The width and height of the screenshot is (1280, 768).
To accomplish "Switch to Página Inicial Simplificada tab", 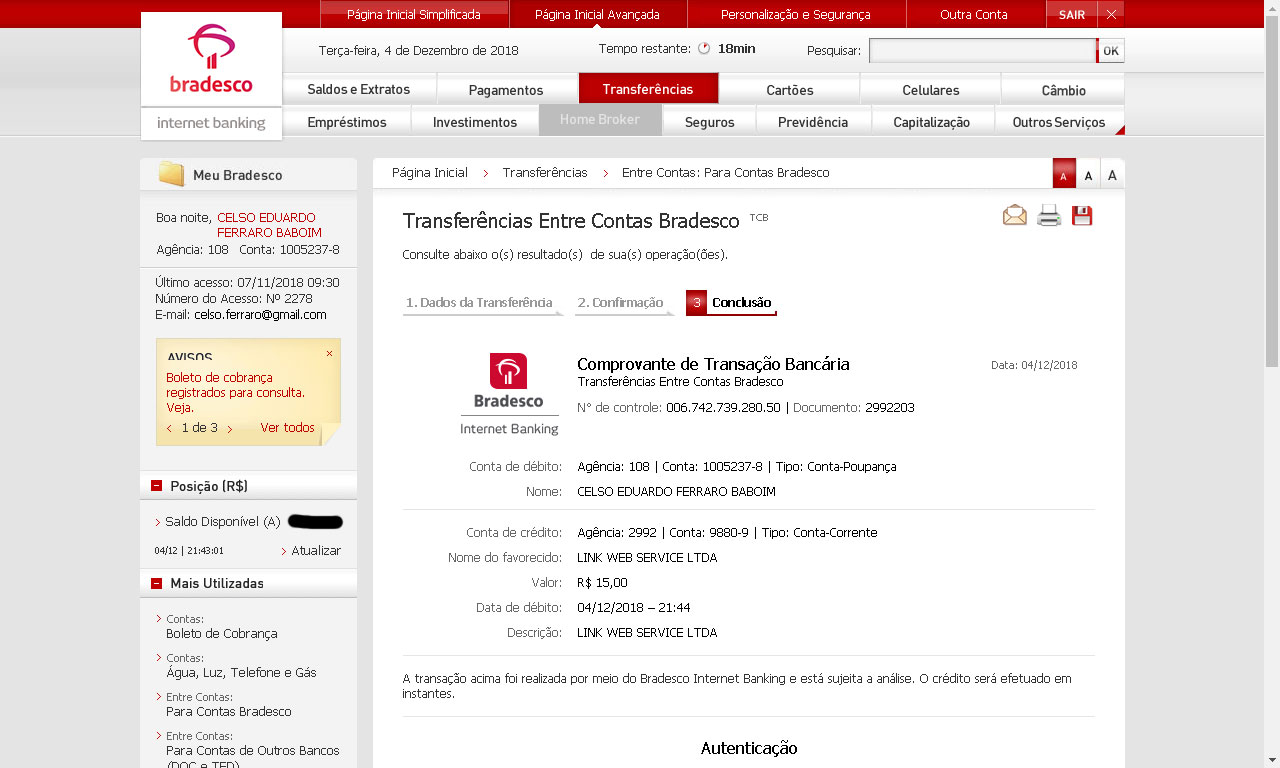I will point(414,14).
